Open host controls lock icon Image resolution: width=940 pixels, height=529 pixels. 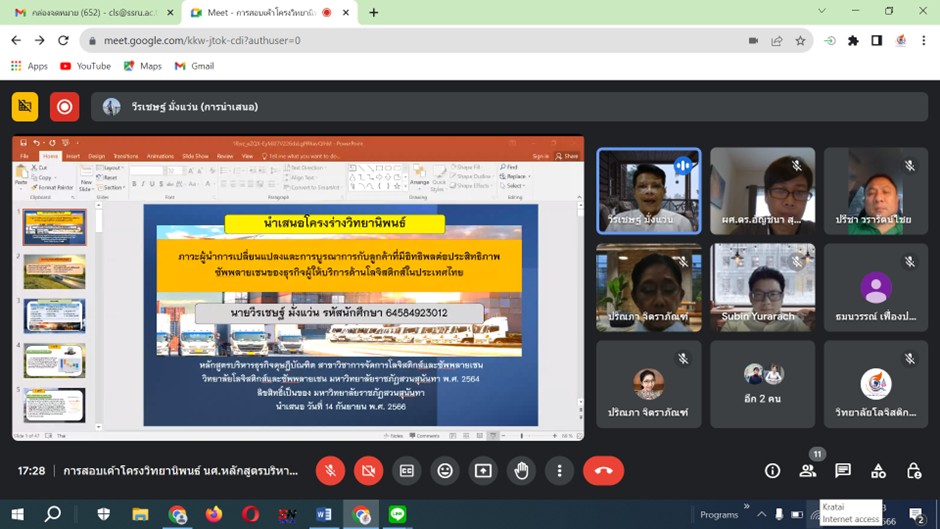pos(913,471)
